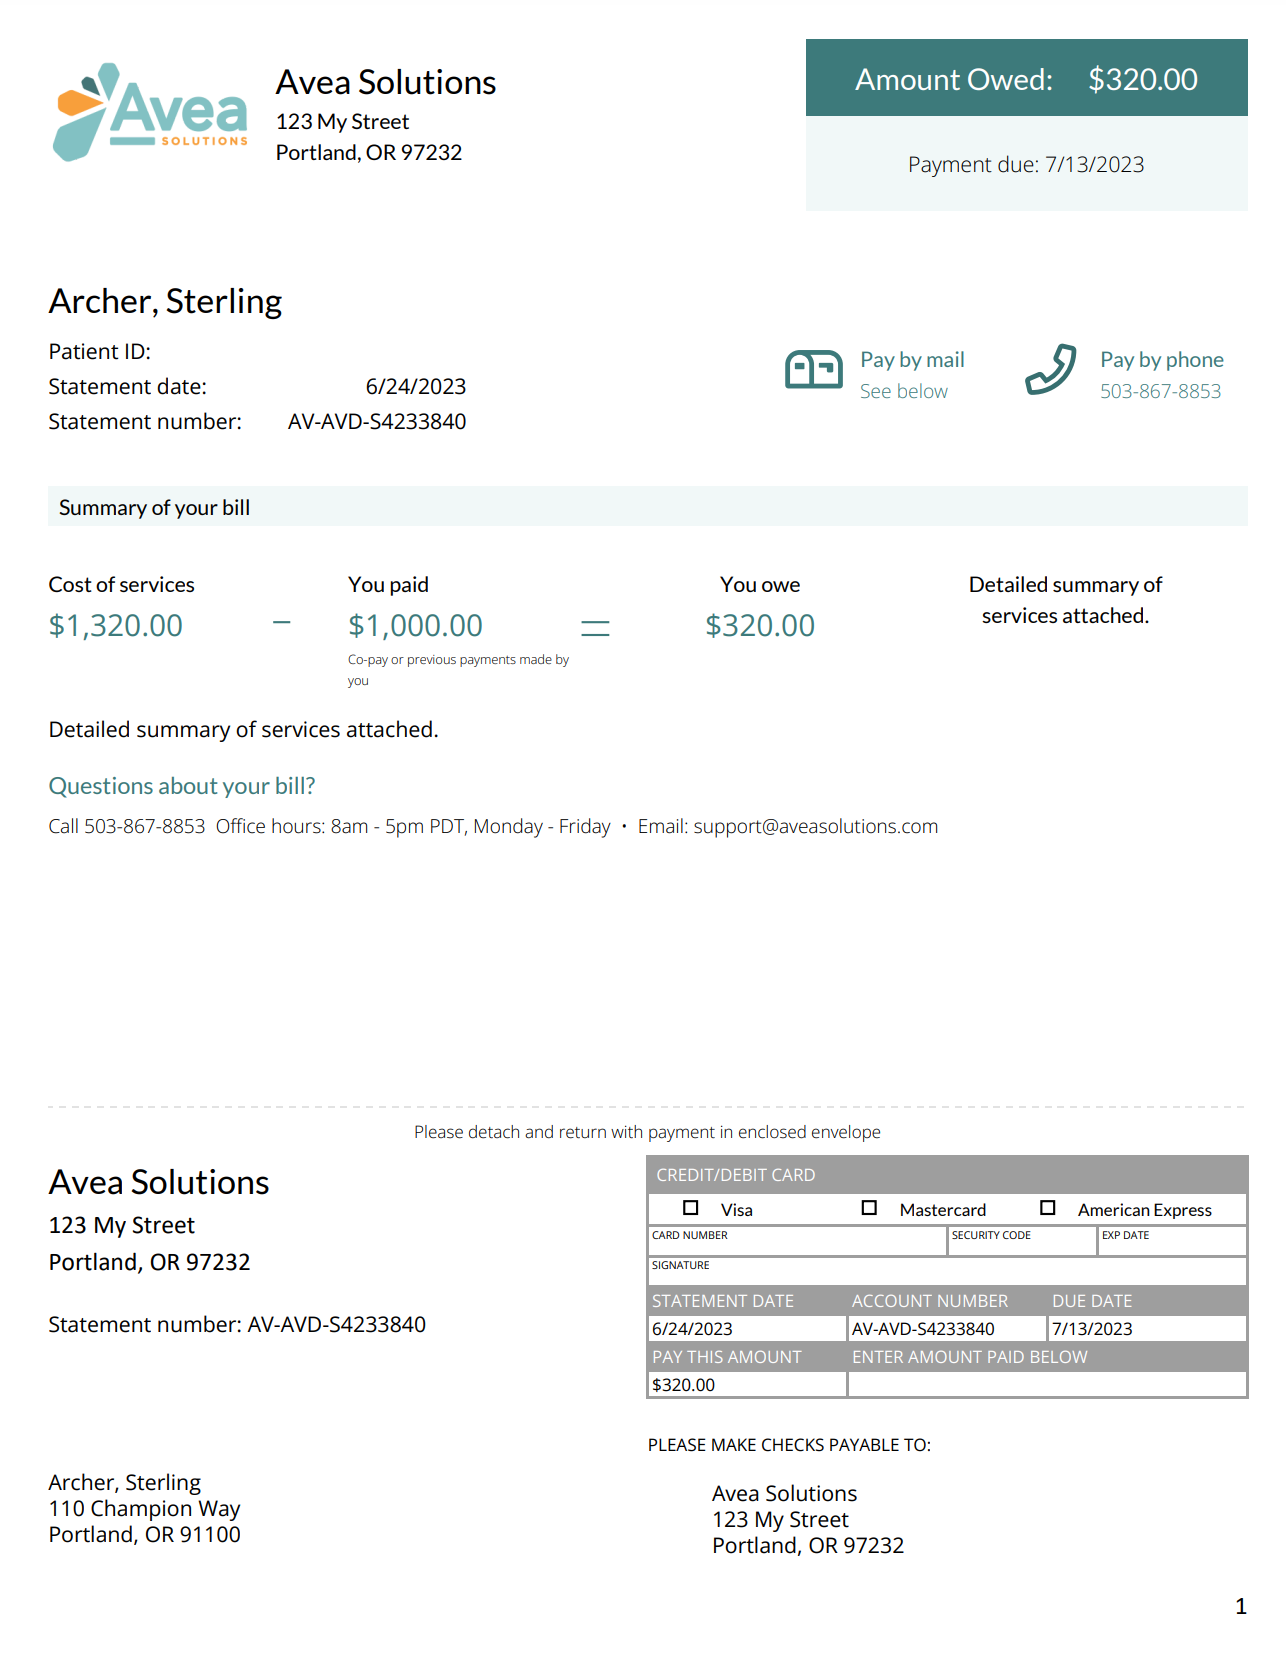The height and width of the screenshot is (1670, 1286).
Task: Click You paid amount $1,000.00
Action: (415, 625)
